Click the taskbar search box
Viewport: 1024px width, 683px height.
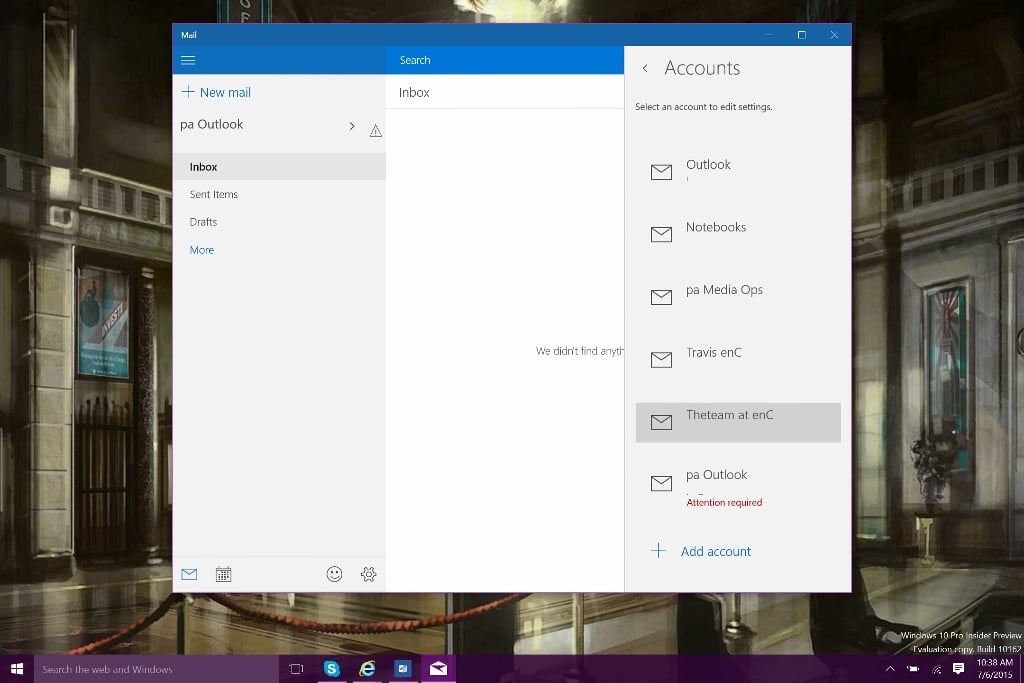(x=156, y=669)
